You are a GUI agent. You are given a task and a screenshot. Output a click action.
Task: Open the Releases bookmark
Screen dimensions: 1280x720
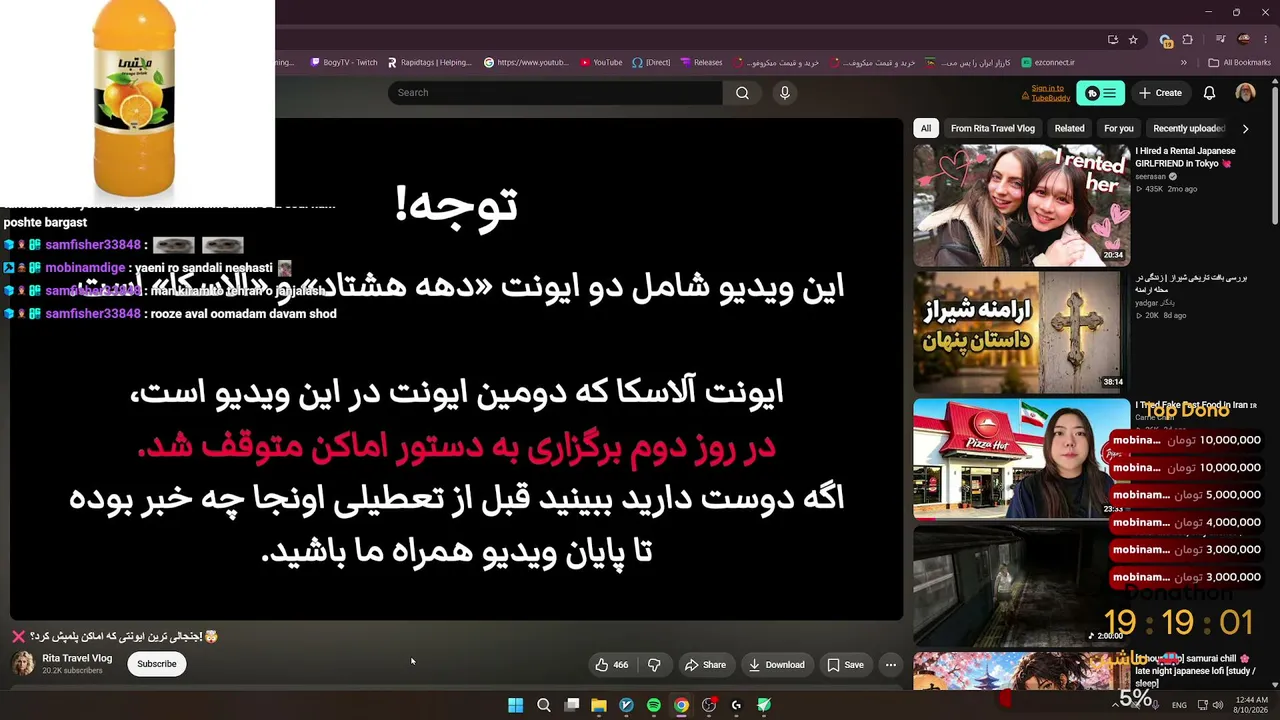[701, 62]
